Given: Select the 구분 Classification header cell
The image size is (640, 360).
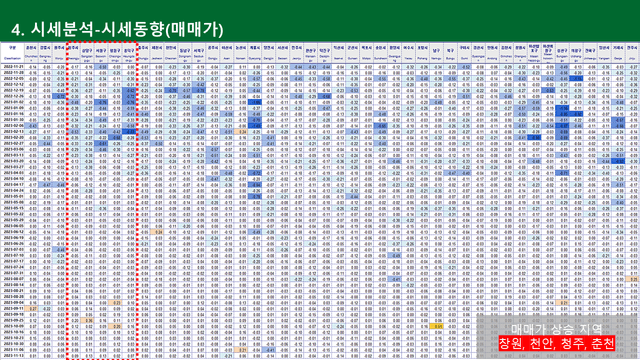Looking at the screenshot, I should (x=12, y=53).
